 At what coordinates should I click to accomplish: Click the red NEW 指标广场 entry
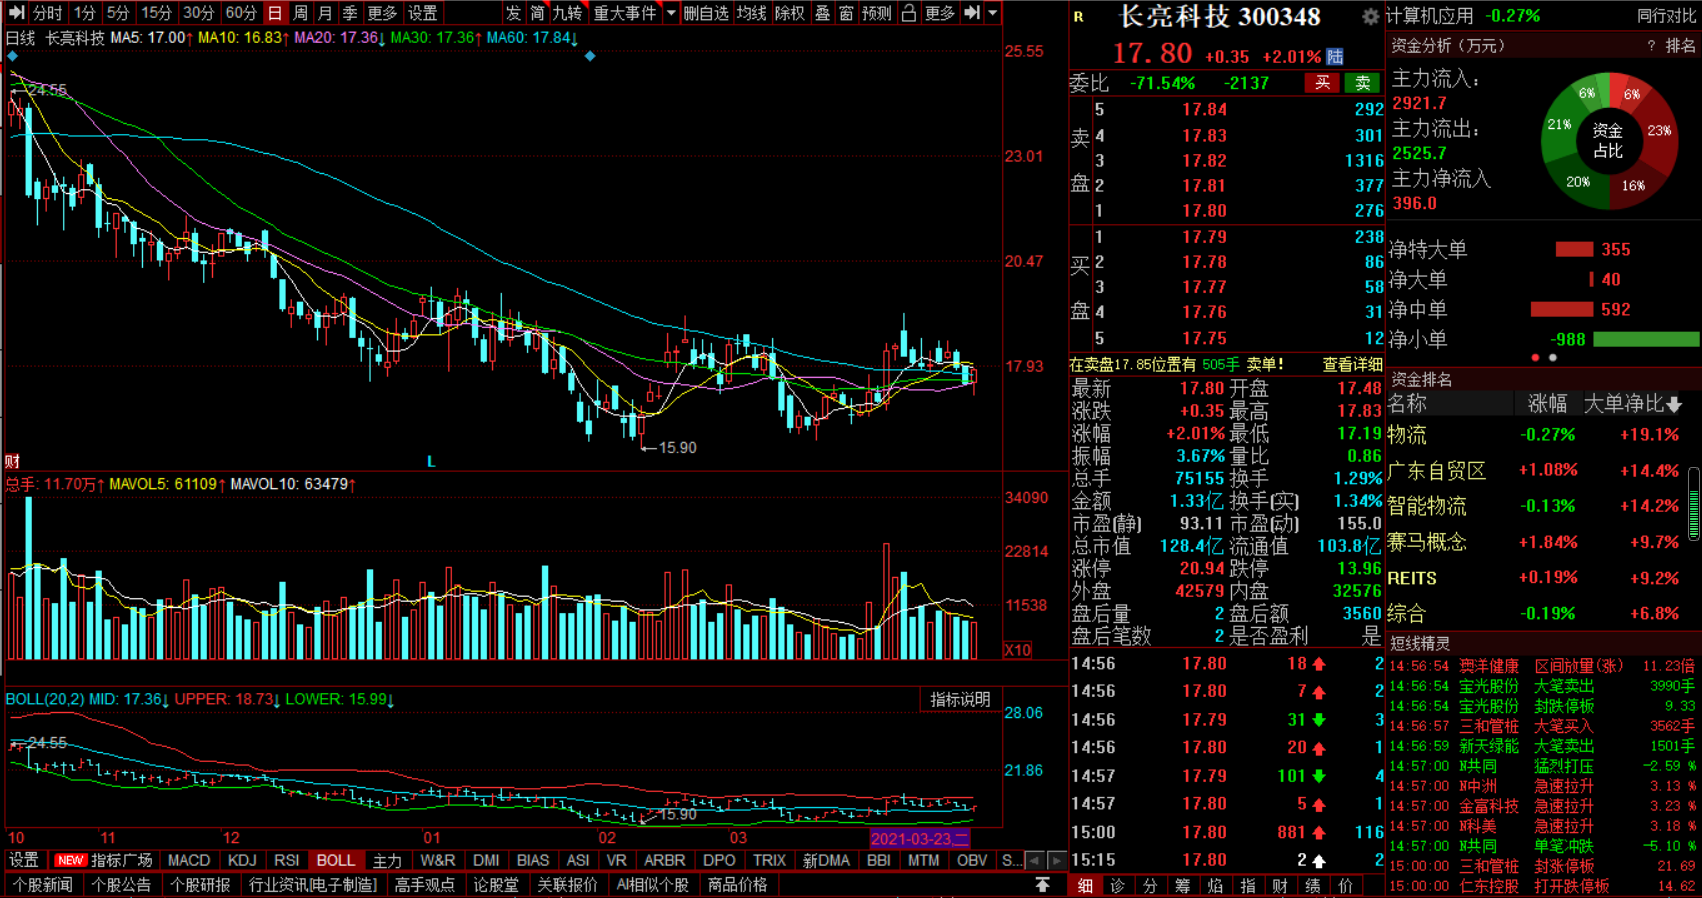(x=103, y=860)
